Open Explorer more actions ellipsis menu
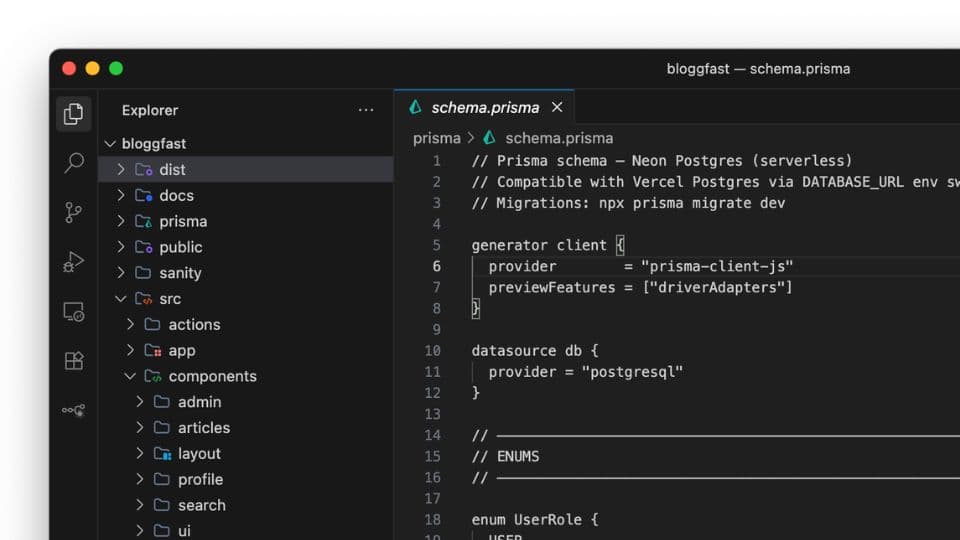The image size is (960, 540). [x=366, y=110]
